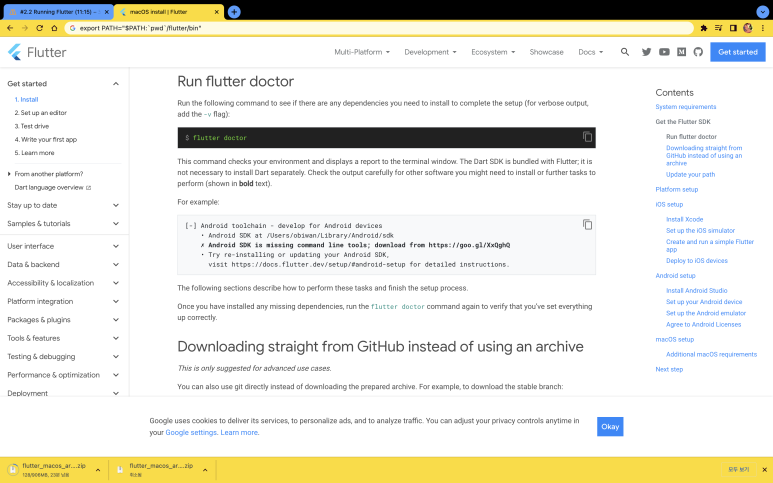Select the macOS install Flutter tab
This screenshot has width=773, height=483.
169,12
